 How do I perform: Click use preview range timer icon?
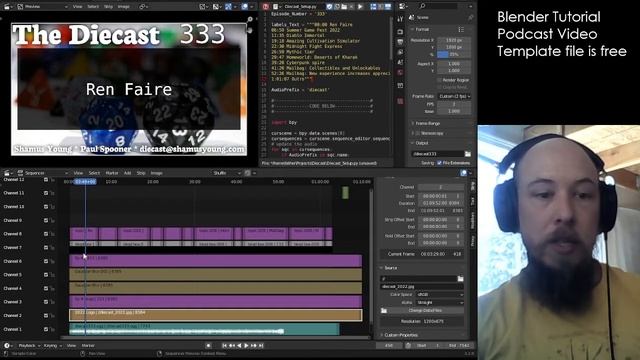click(x=408, y=345)
